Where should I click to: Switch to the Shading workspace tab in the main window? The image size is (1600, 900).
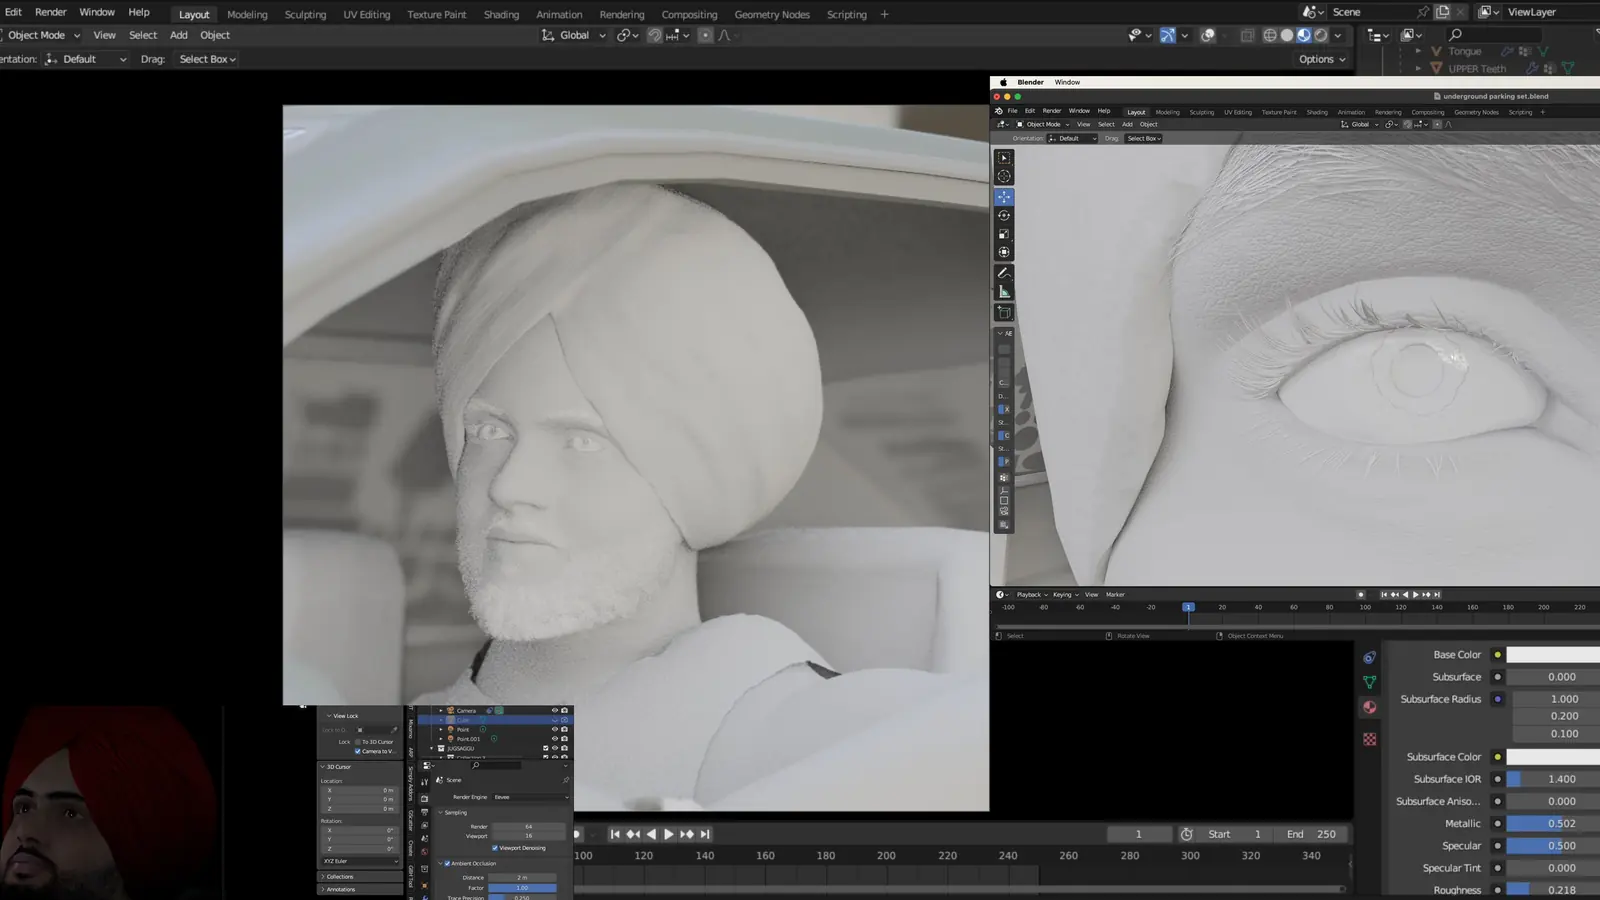tap(501, 15)
